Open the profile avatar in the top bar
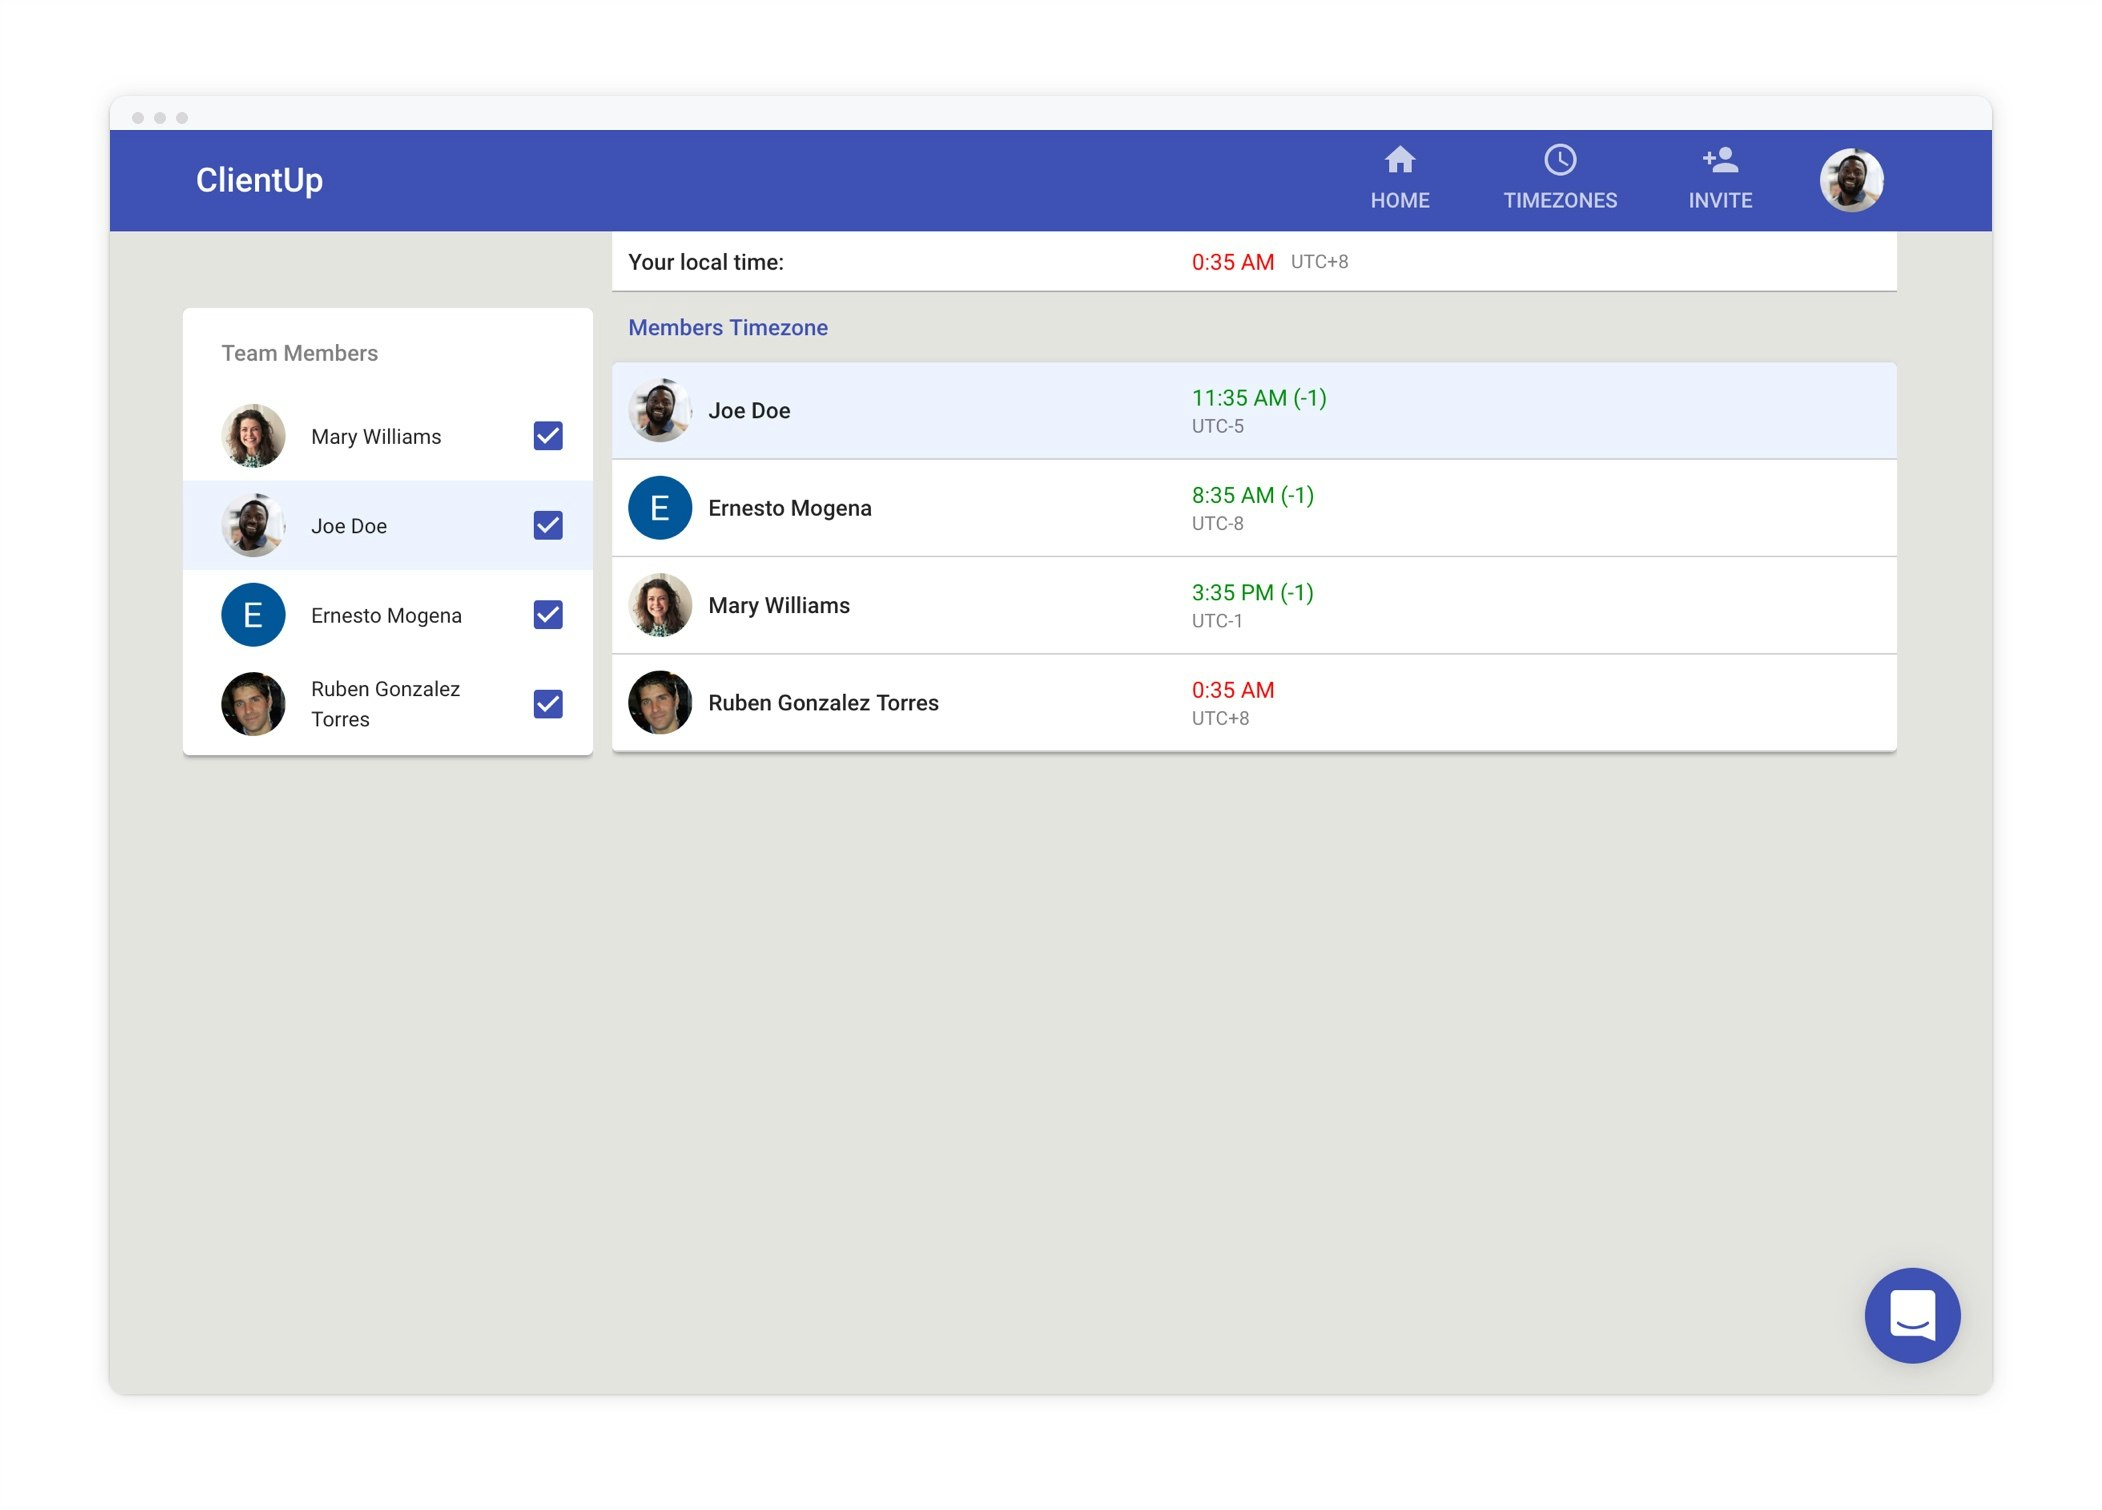The width and height of the screenshot is (2102, 1510). (x=1851, y=180)
